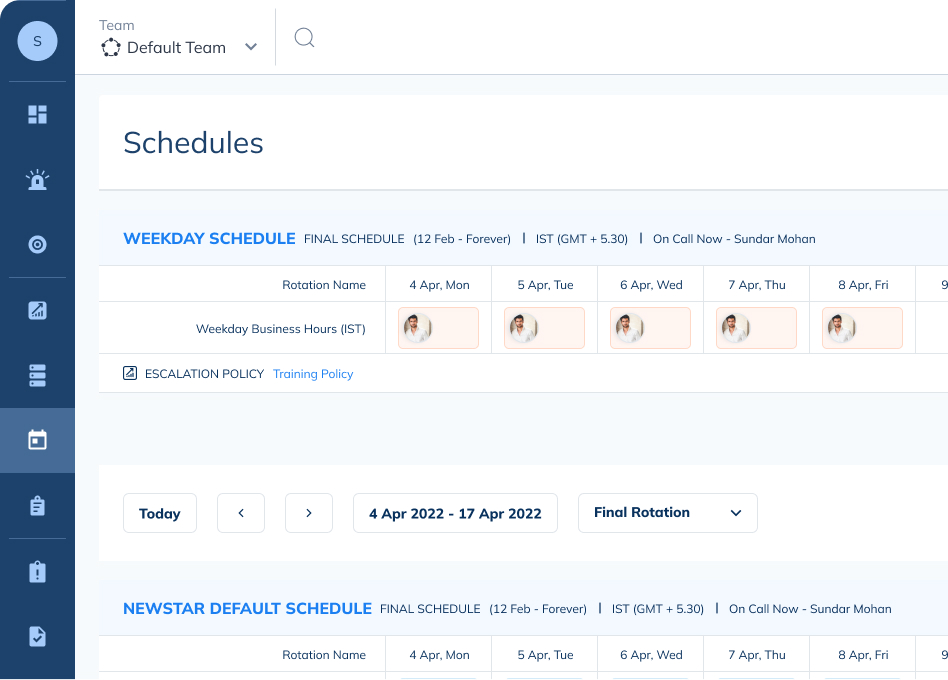Screen dimensions: 948x680
Task: Expand the Final Rotation selector
Action: click(x=667, y=512)
